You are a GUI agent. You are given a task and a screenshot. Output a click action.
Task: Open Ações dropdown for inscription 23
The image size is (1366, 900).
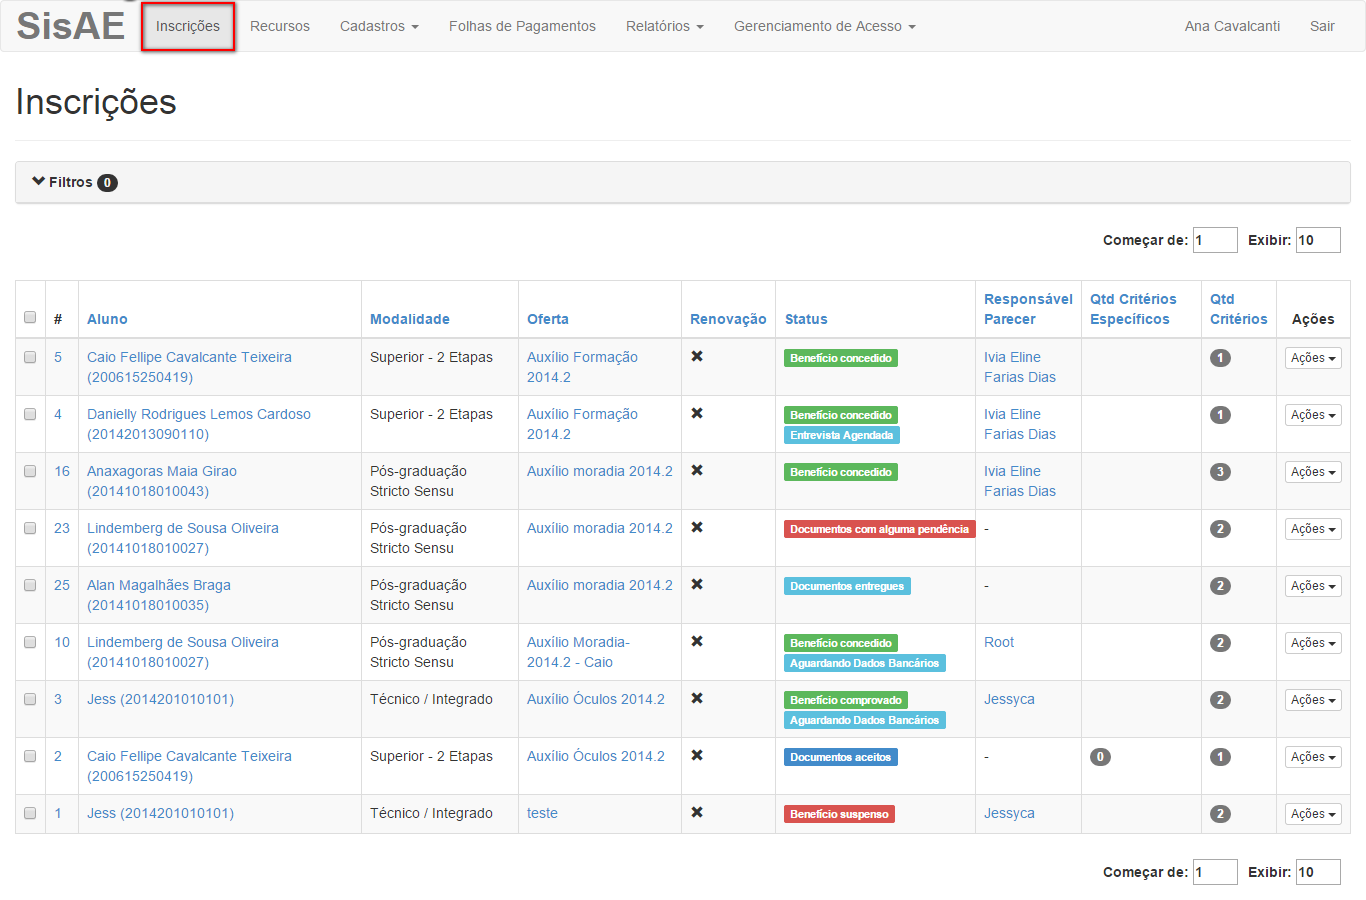pyautogui.click(x=1313, y=529)
